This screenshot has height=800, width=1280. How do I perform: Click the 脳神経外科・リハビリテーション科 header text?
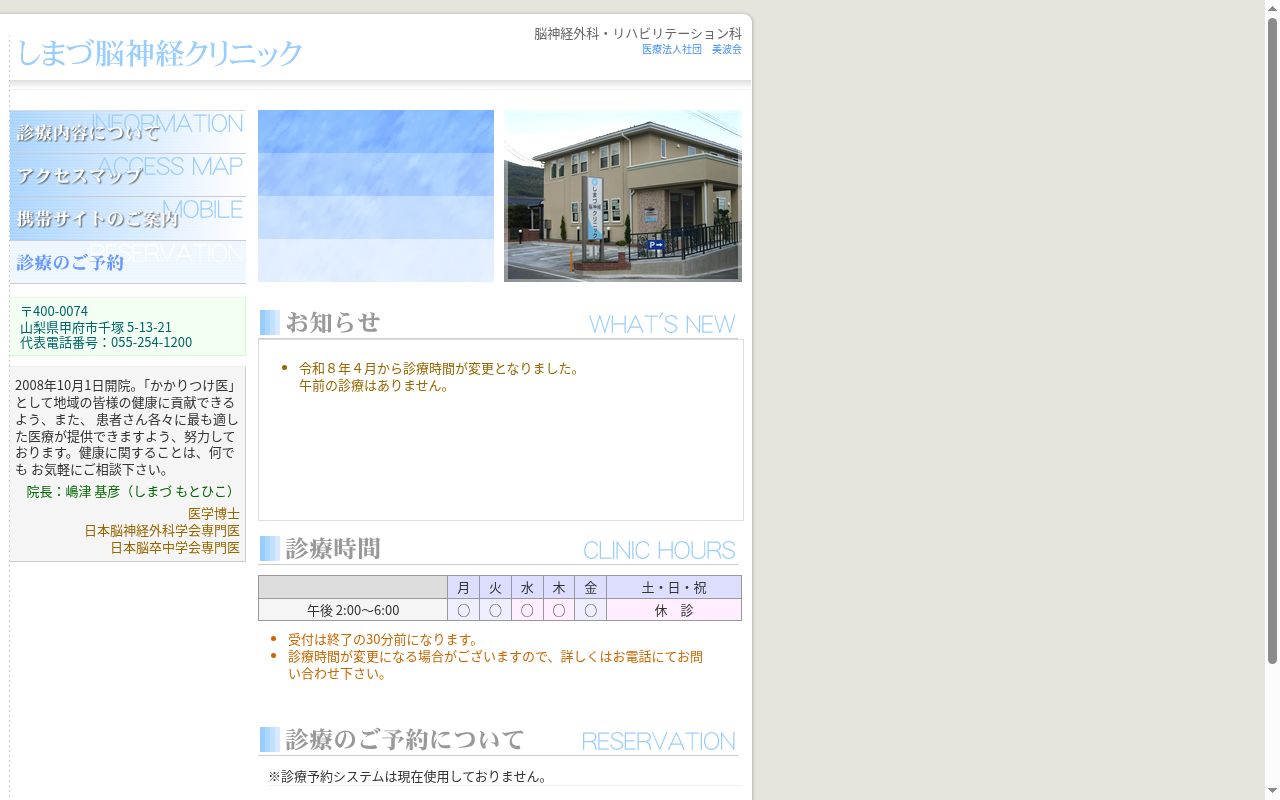[638, 33]
